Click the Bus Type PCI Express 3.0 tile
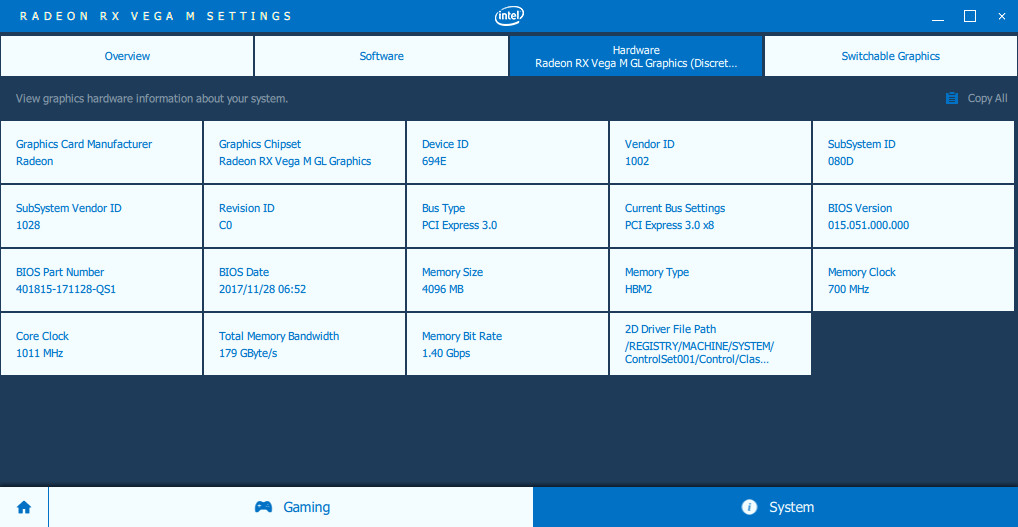The width and height of the screenshot is (1018, 527). [508, 216]
